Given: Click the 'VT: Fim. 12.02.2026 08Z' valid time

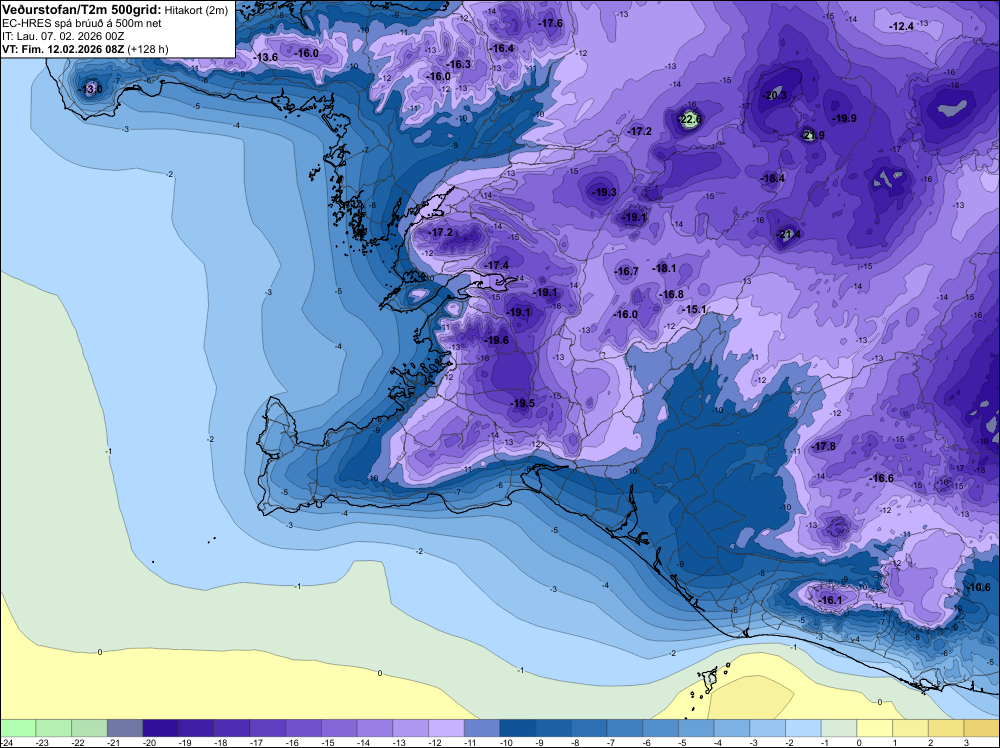Looking at the screenshot, I should (63, 49).
